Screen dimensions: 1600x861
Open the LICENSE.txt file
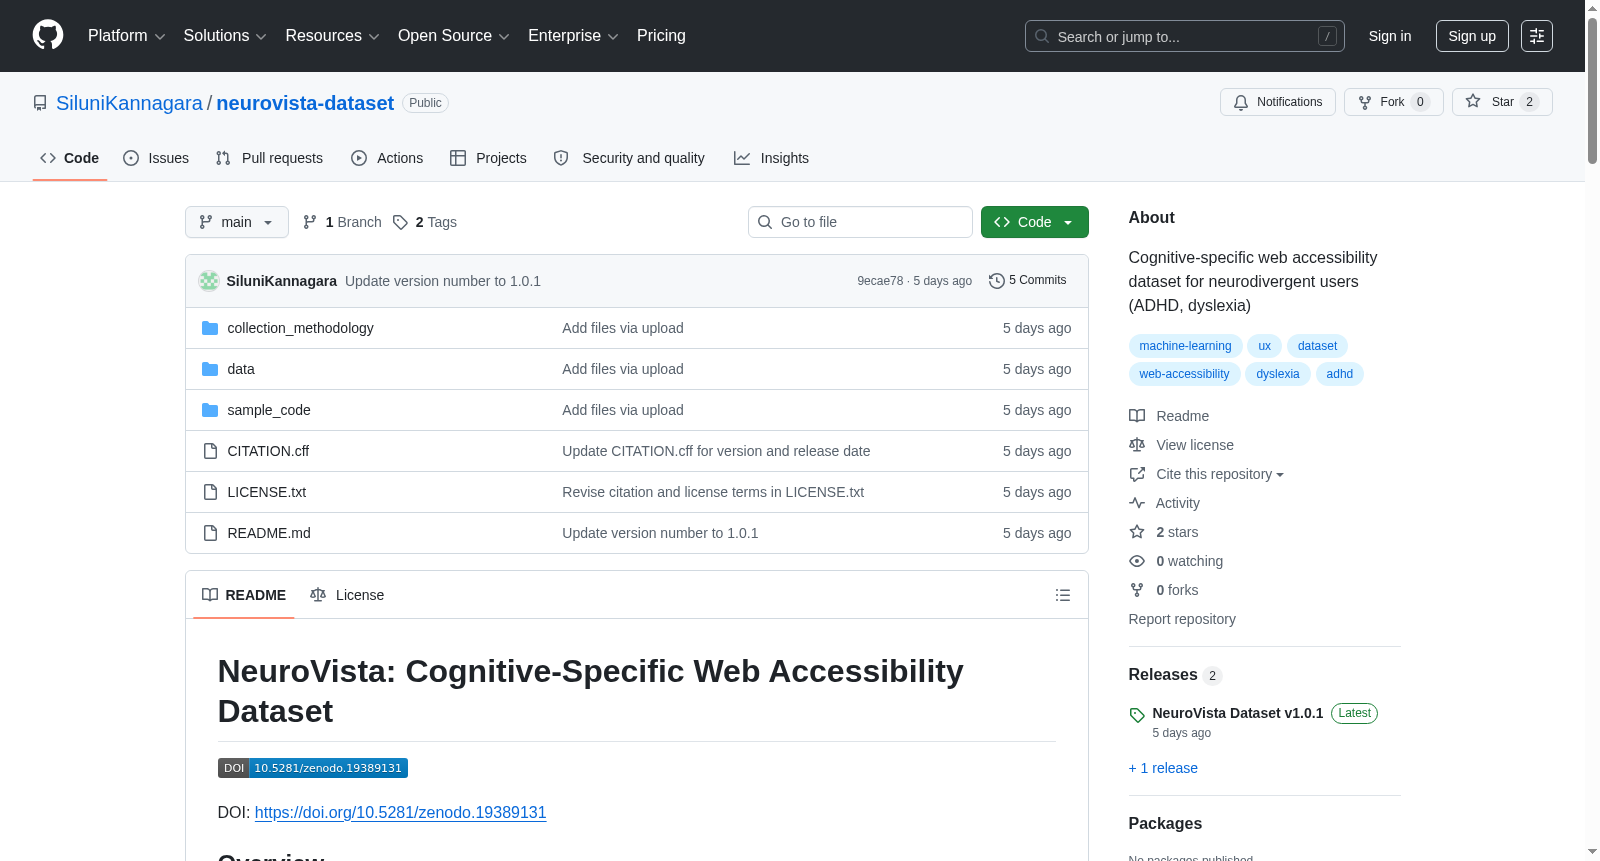[266, 492]
